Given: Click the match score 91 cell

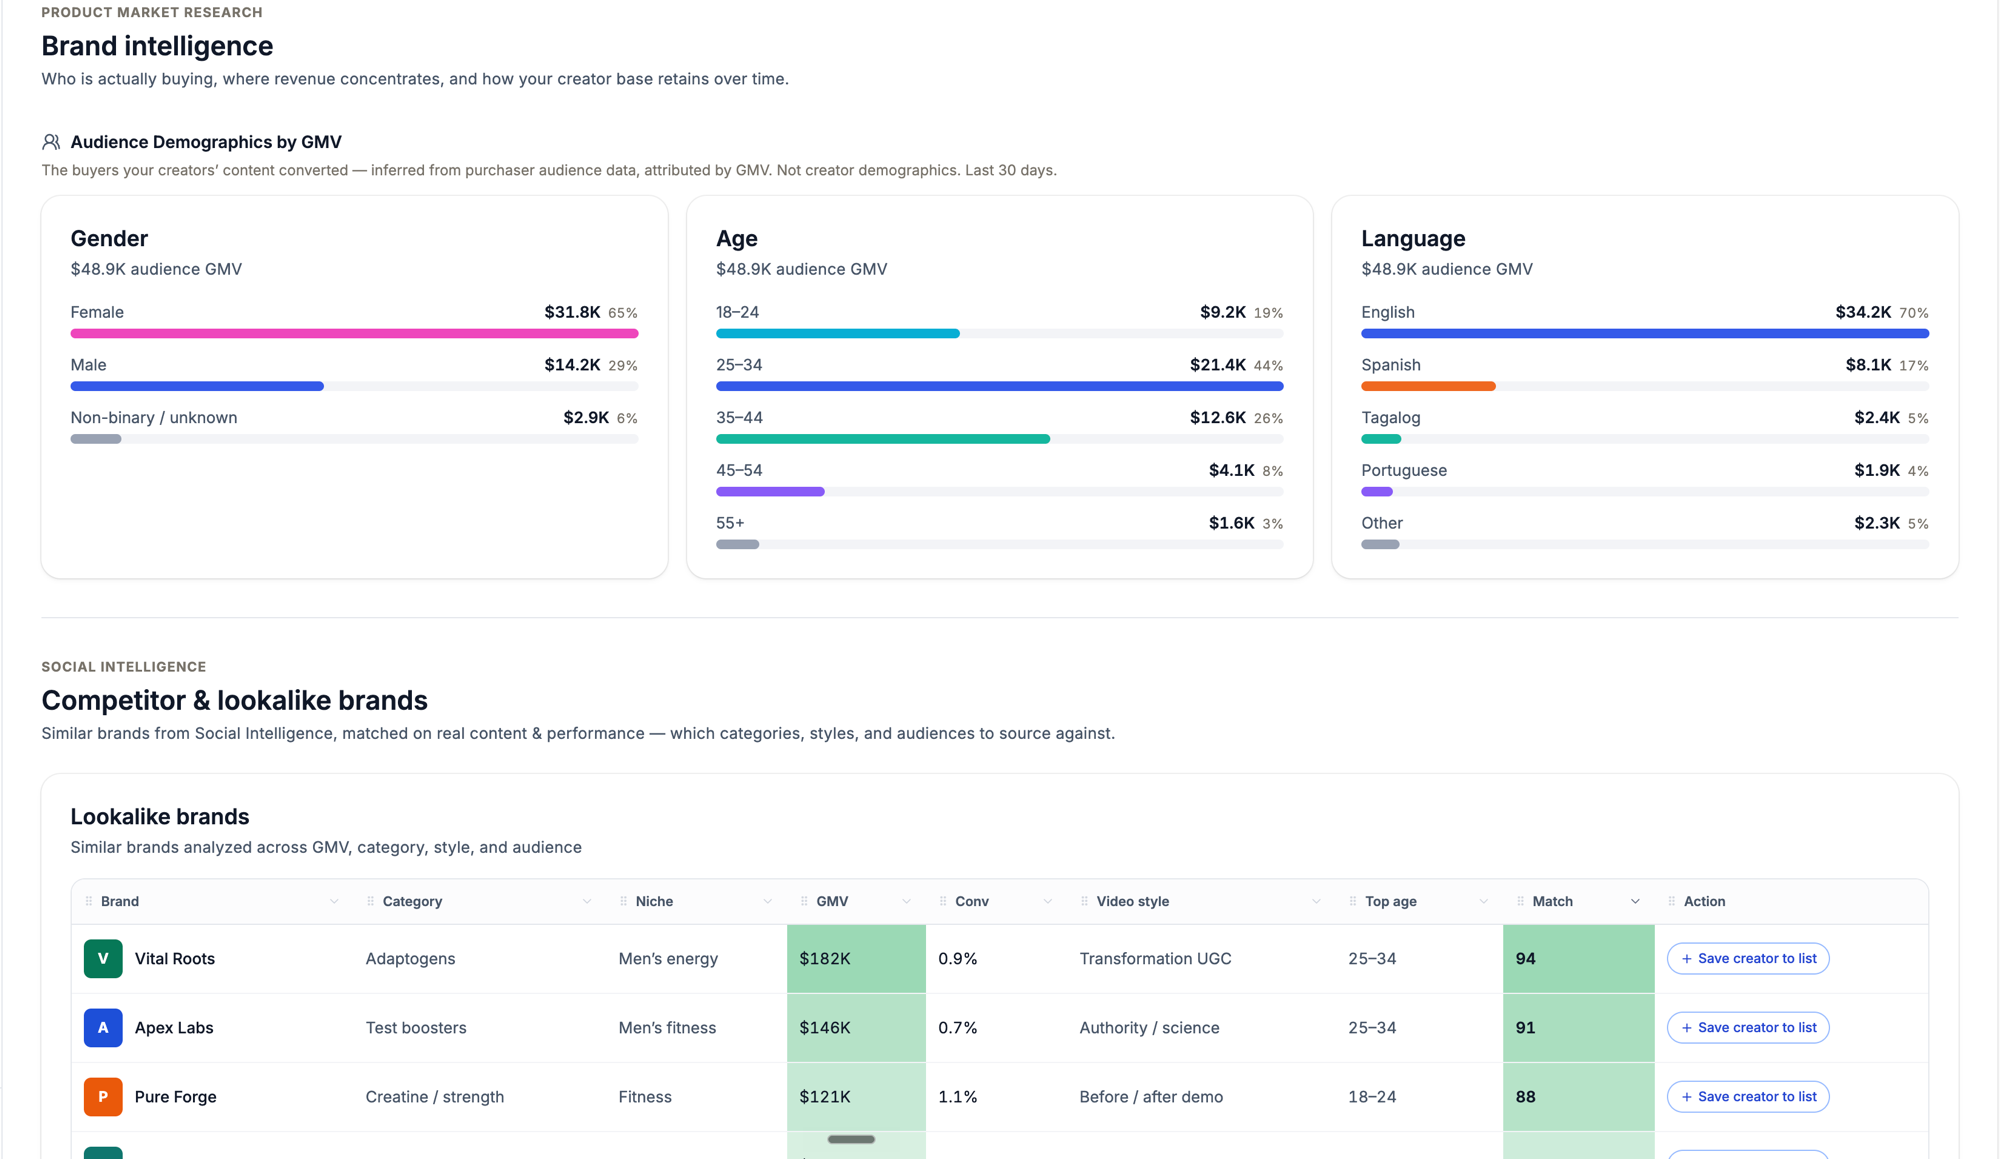Looking at the screenshot, I should point(1579,1027).
